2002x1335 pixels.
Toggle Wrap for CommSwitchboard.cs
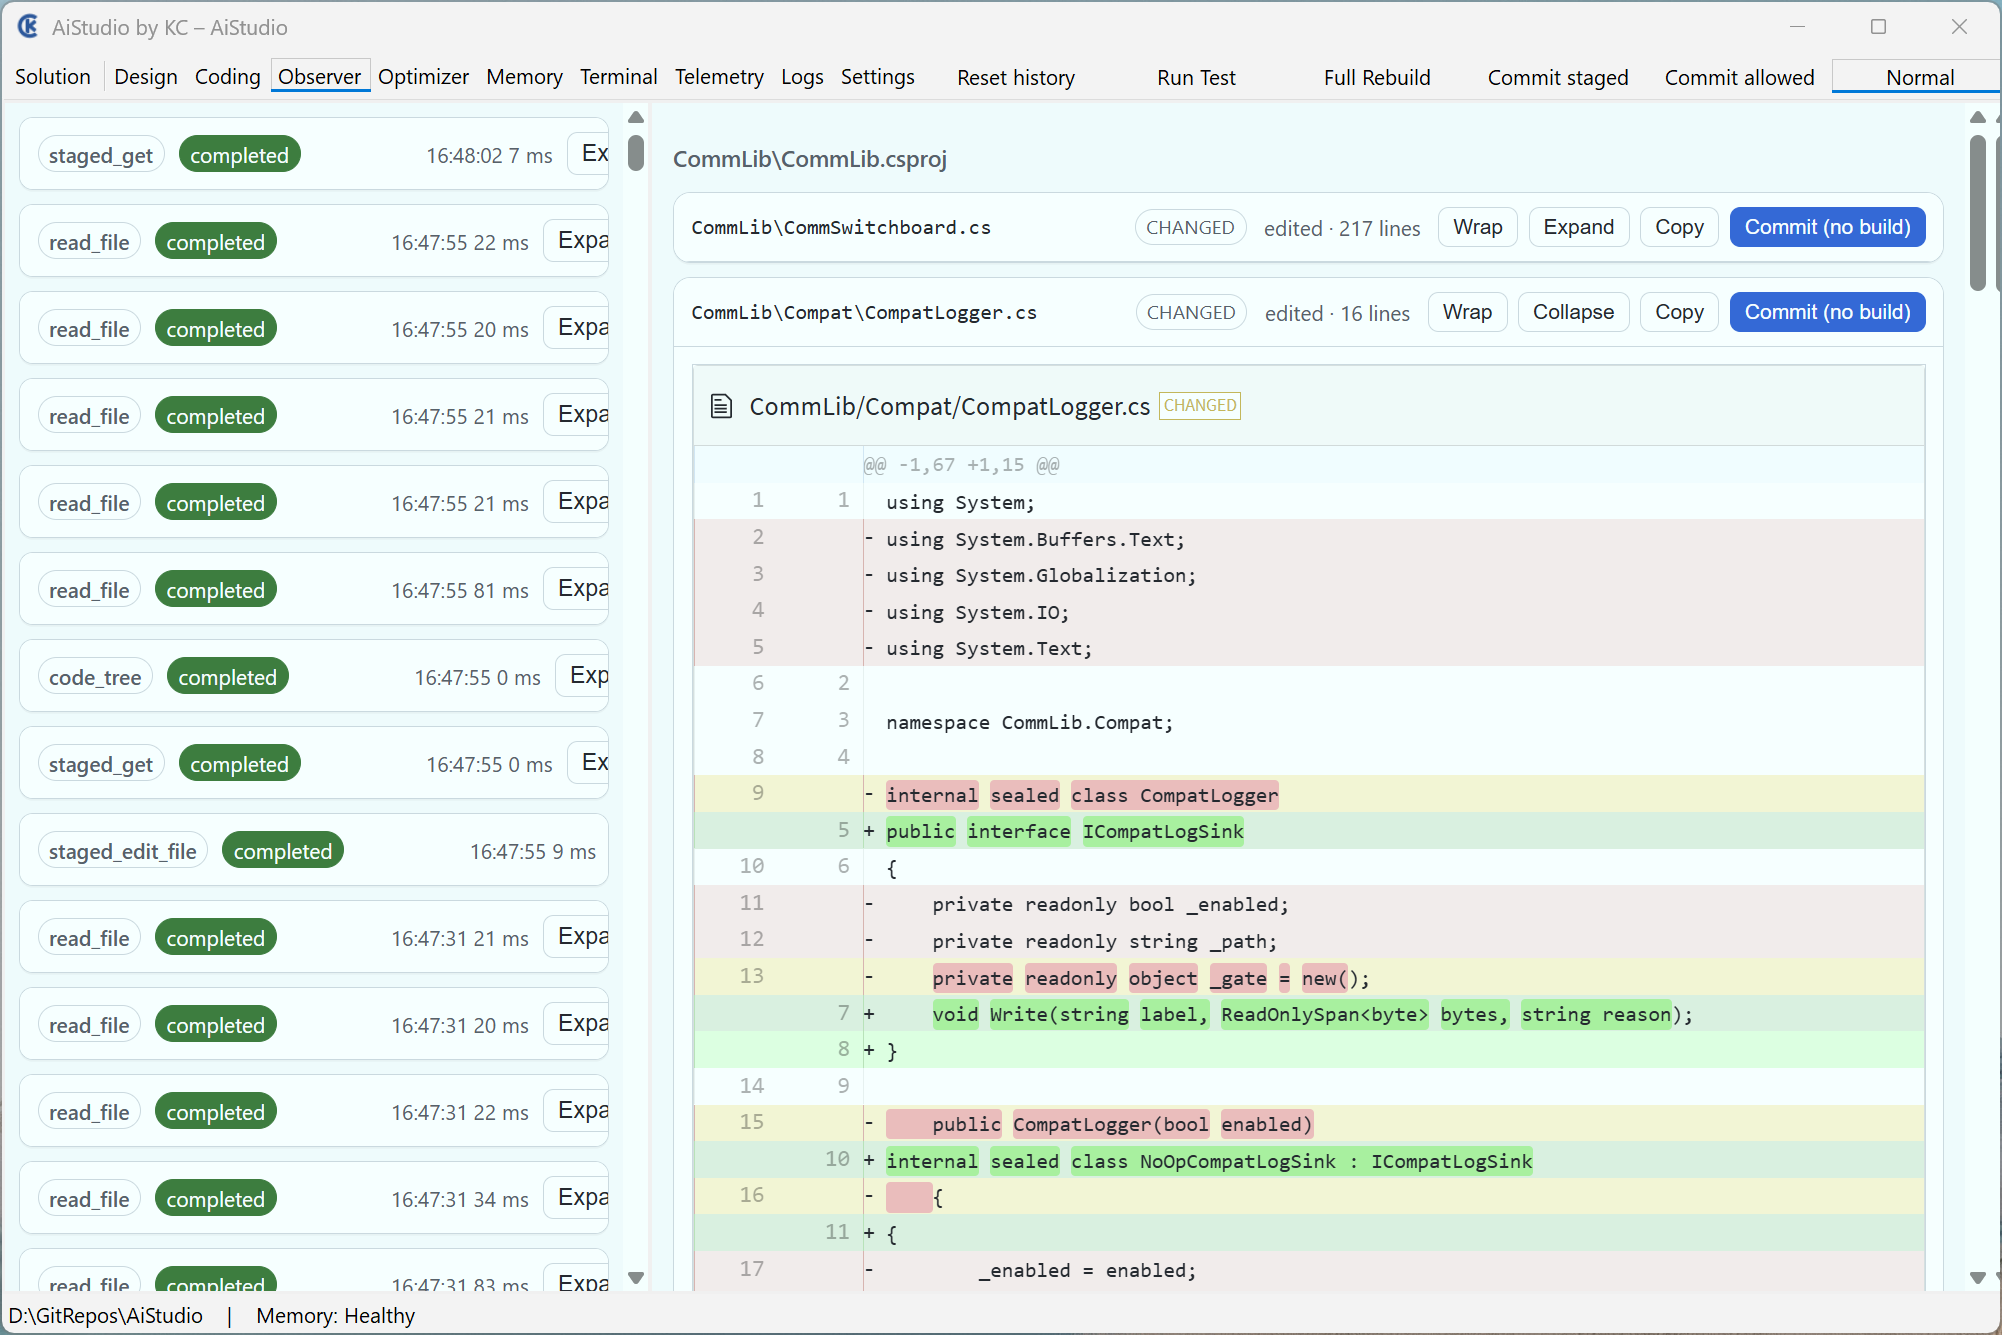(x=1477, y=227)
